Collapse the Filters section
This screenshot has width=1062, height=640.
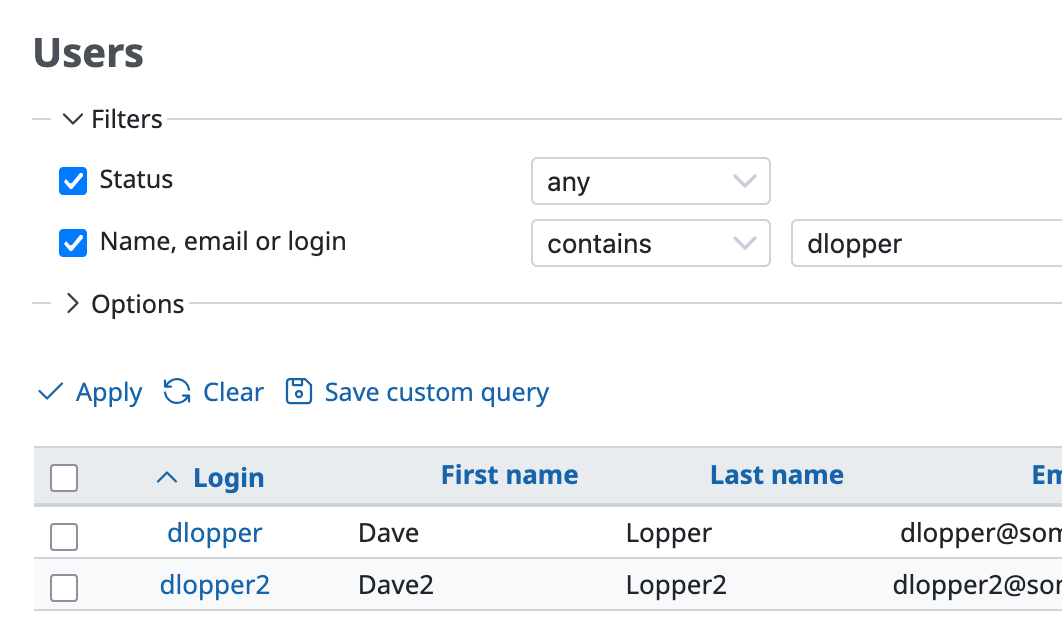pos(72,119)
